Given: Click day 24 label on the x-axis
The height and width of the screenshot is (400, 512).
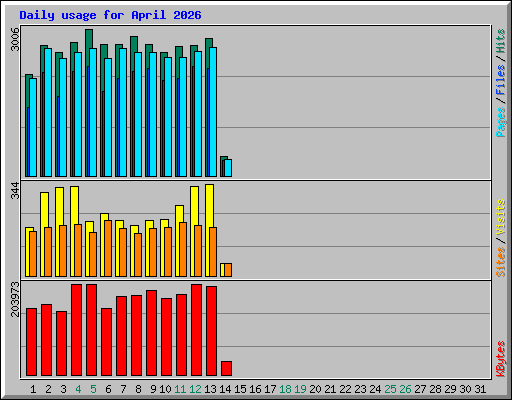Looking at the screenshot, I should click(x=375, y=389).
